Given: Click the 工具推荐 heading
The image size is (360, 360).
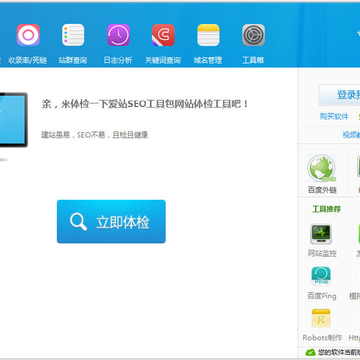Looking at the screenshot, I should click(x=326, y=209).
